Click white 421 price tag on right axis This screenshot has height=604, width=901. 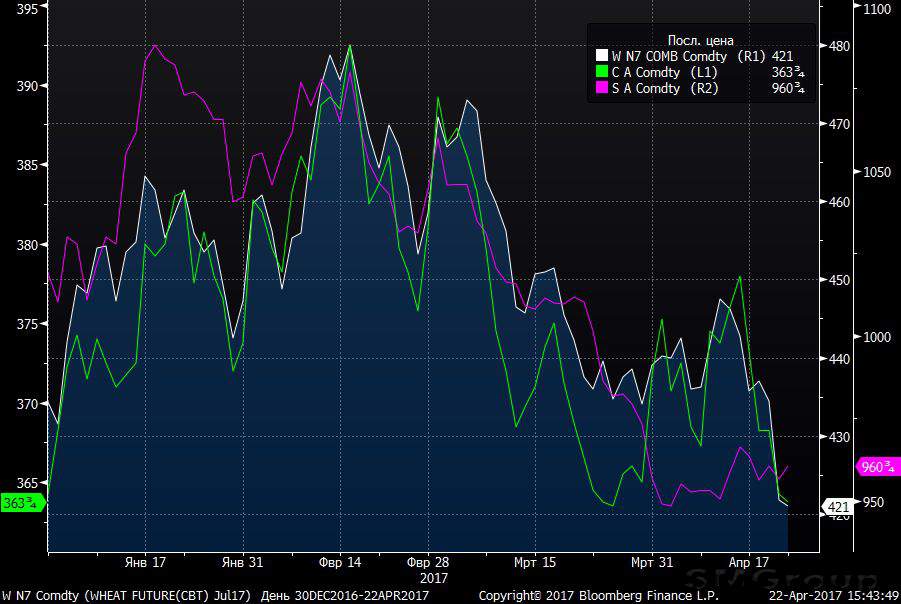click(x=836, y=507)
